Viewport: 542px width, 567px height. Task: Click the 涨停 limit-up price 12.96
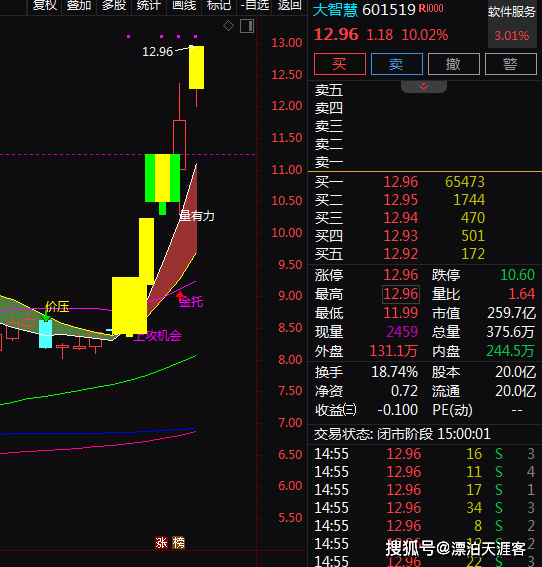(x=401, y=275)
